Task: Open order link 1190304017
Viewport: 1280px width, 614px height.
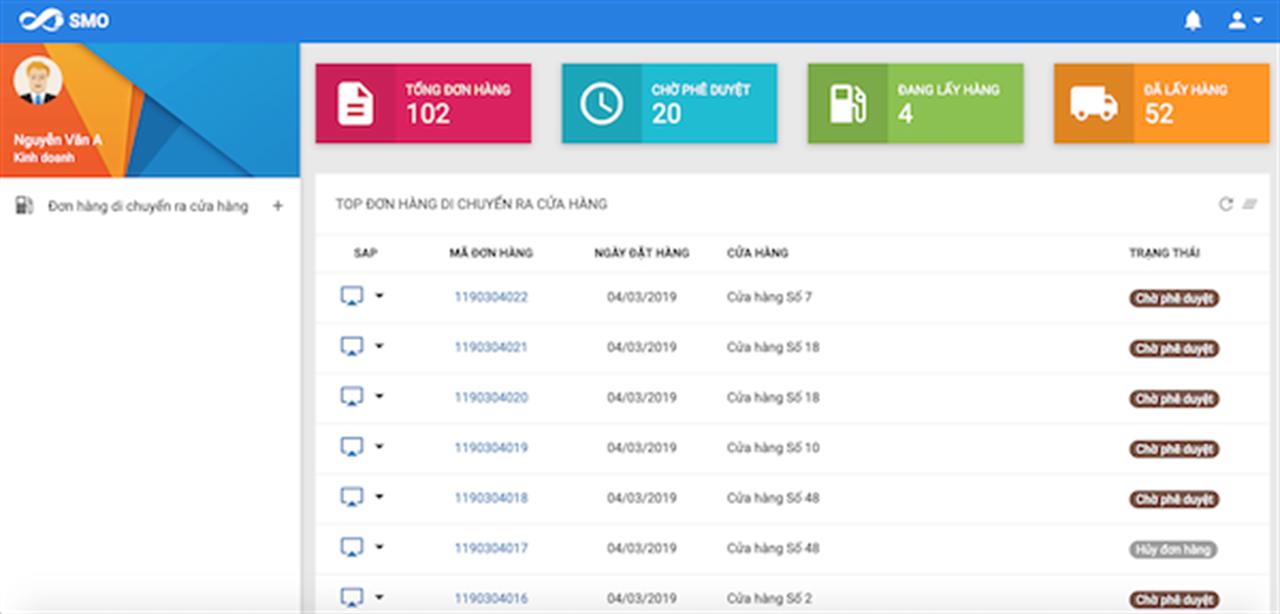Action: tap(491, 548)
